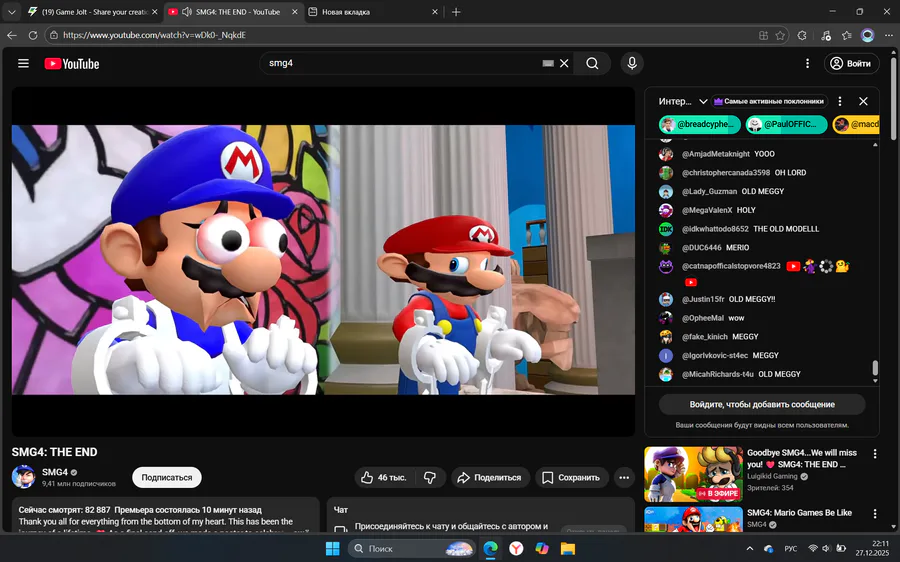Click the main page vertical scrollbar
The height and width of the screenshot is (562, 900).
(x=894, y=98)
